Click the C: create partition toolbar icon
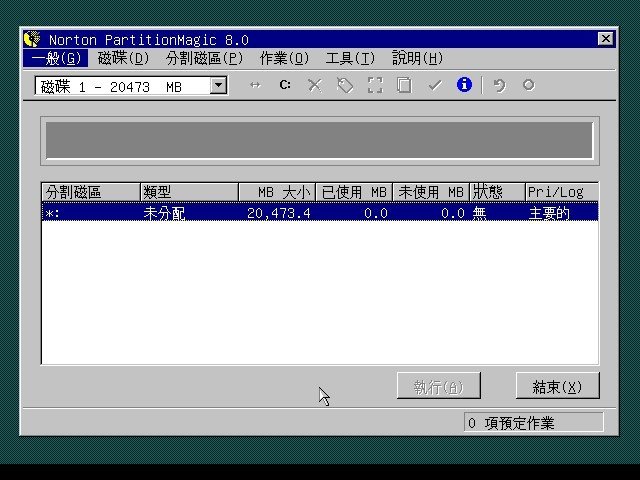 285,85
